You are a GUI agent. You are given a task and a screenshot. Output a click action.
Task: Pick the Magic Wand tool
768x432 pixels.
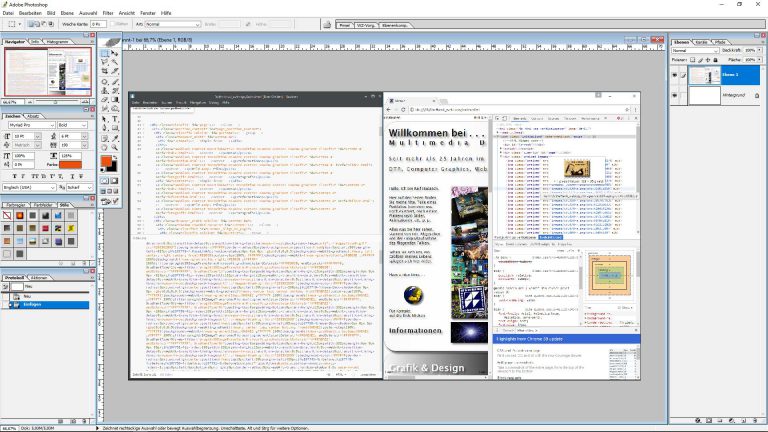(x=115, y=62)
